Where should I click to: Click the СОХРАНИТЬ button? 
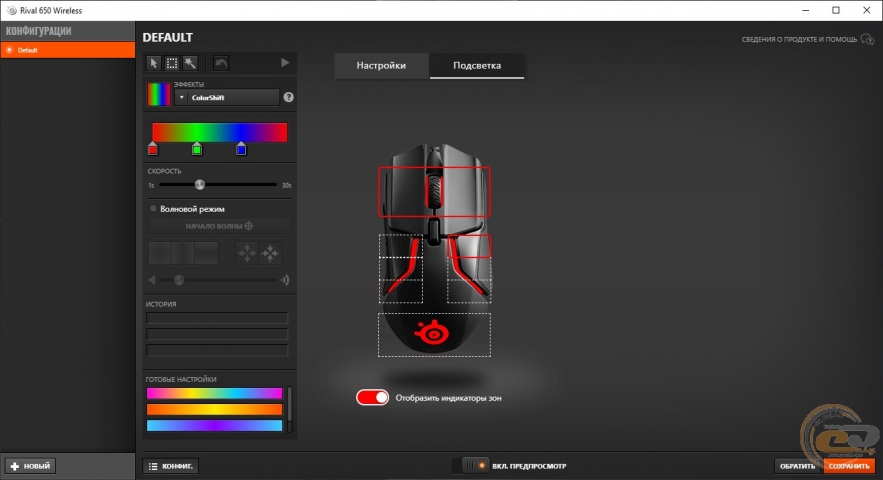pos(849,466)
